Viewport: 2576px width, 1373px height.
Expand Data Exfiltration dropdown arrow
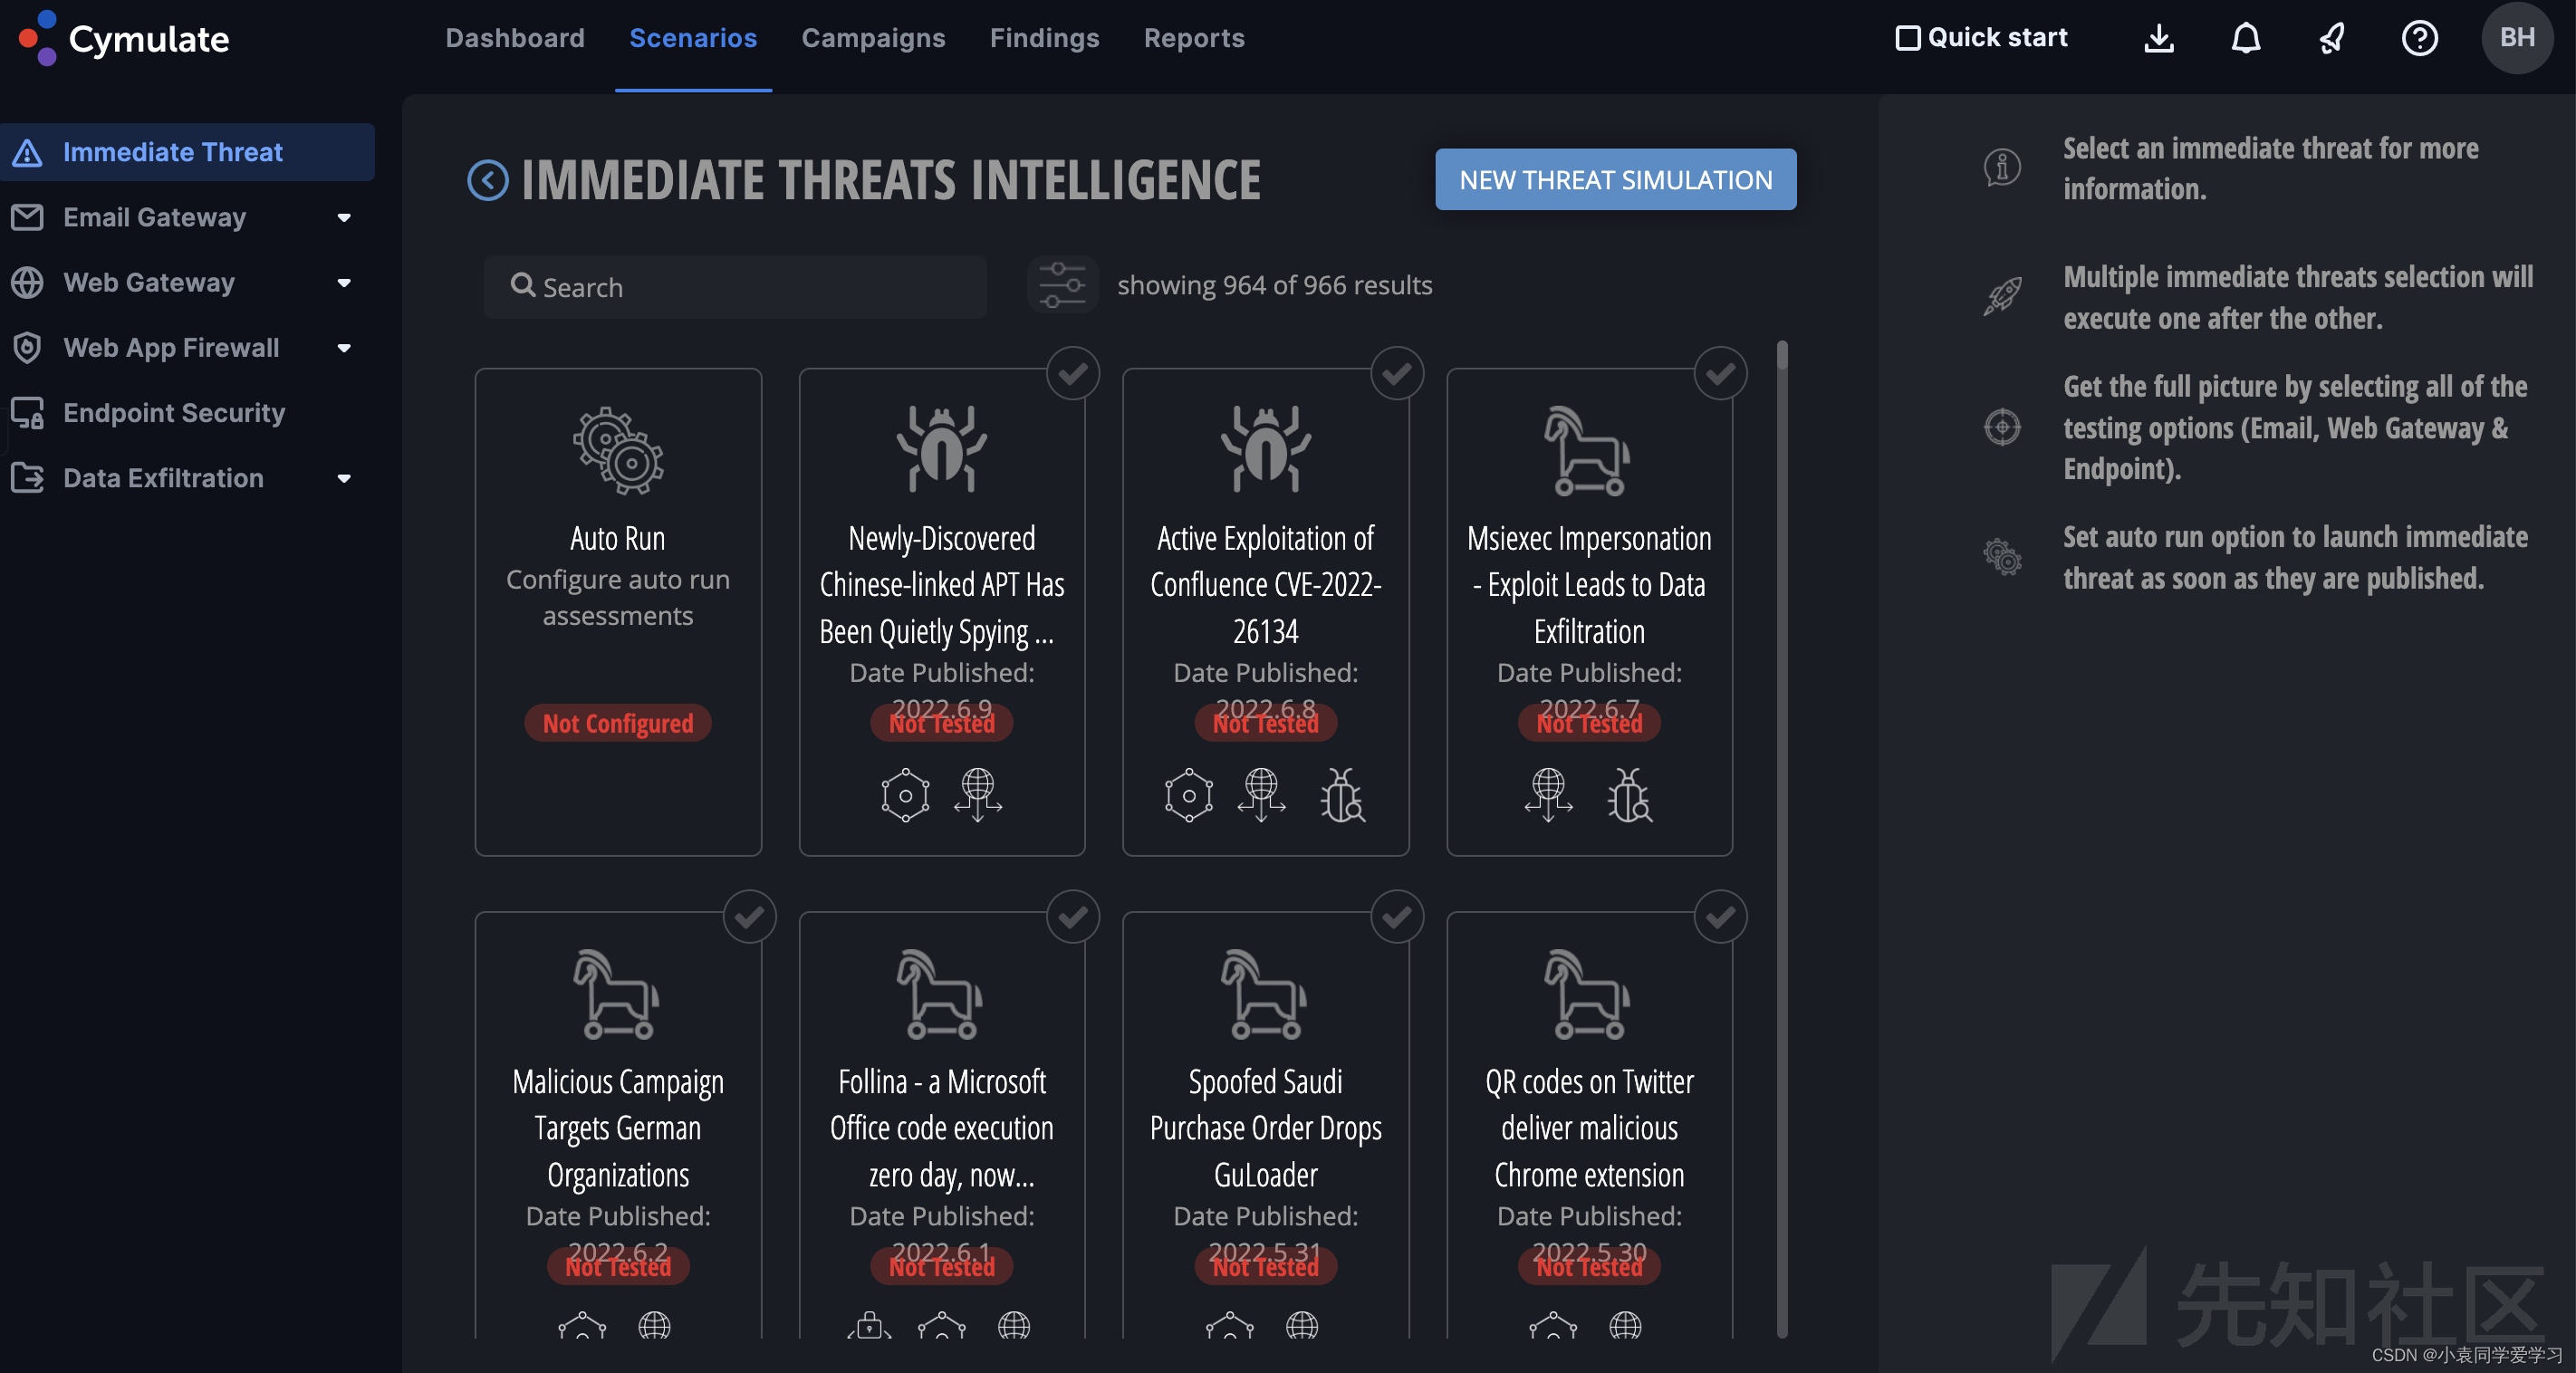pos(344,478)
